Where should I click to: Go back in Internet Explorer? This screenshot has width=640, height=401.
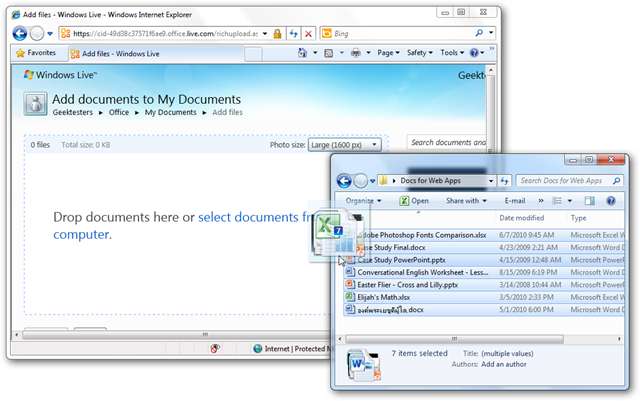click(x=20, y=33)
